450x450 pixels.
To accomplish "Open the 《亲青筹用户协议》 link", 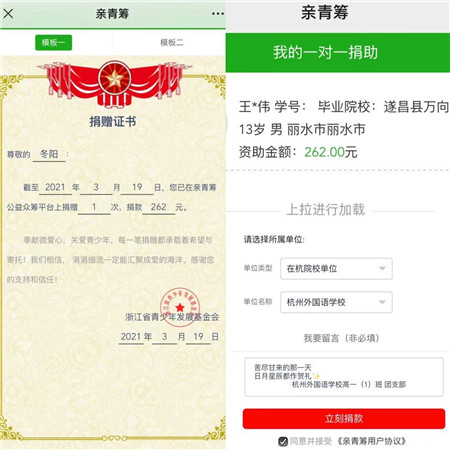I will (371, 442).
